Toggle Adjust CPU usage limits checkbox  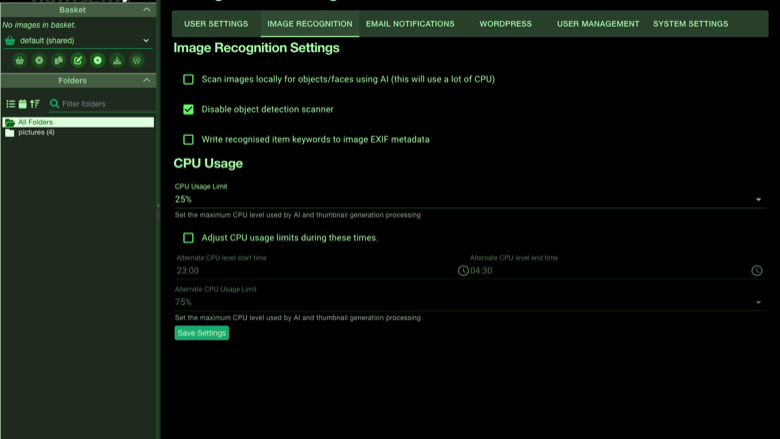[x=188, y=238]
